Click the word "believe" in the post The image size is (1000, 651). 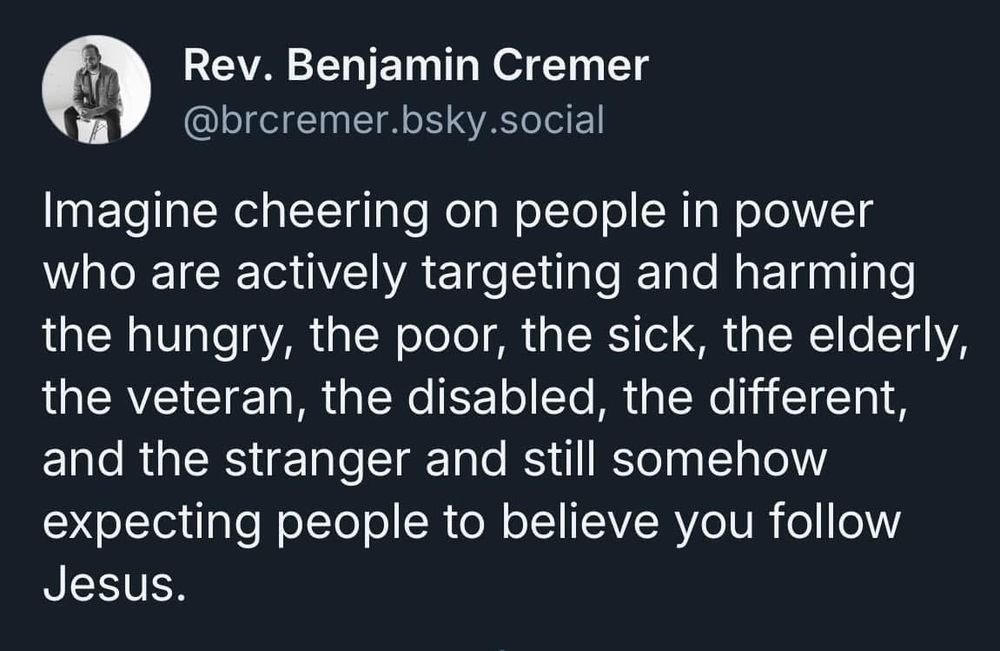tap(579, 520)
